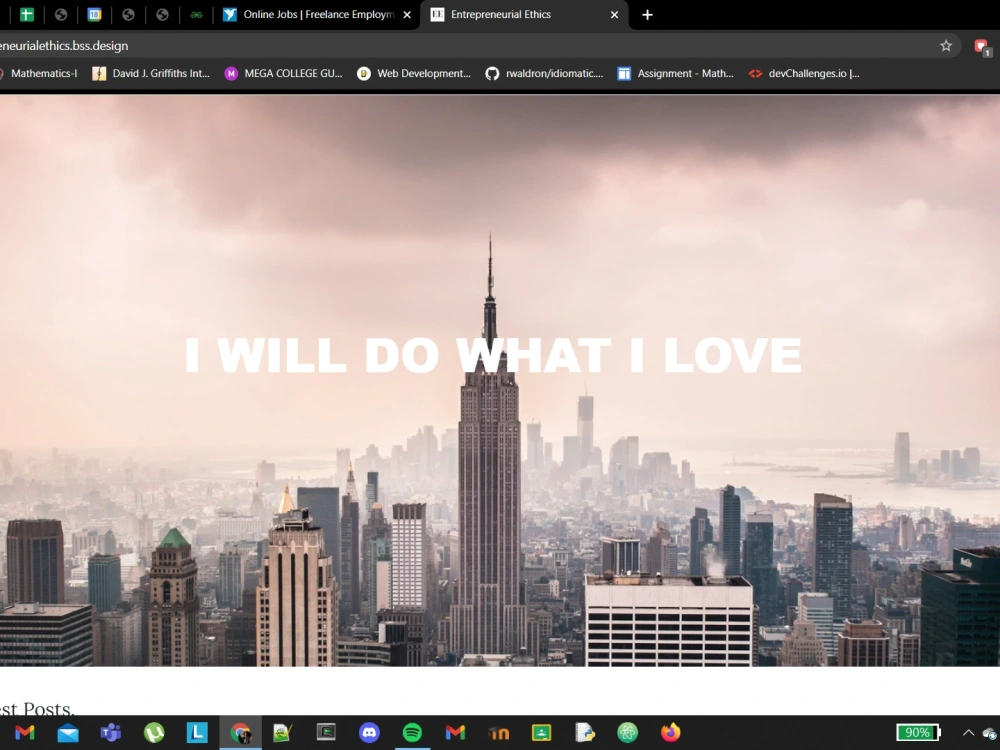
Task: Open the Atom editor from taskbar
Action: (x=628, y=733)
